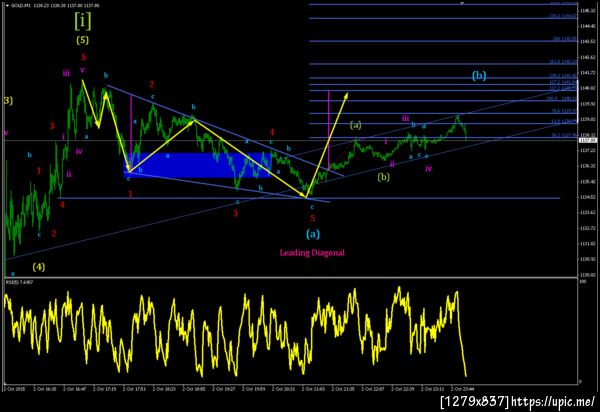Click the 2 Oct 17:19 time label
Image resolution: width=600 pixels, height=412 pixels.
[x=104, y=389]
